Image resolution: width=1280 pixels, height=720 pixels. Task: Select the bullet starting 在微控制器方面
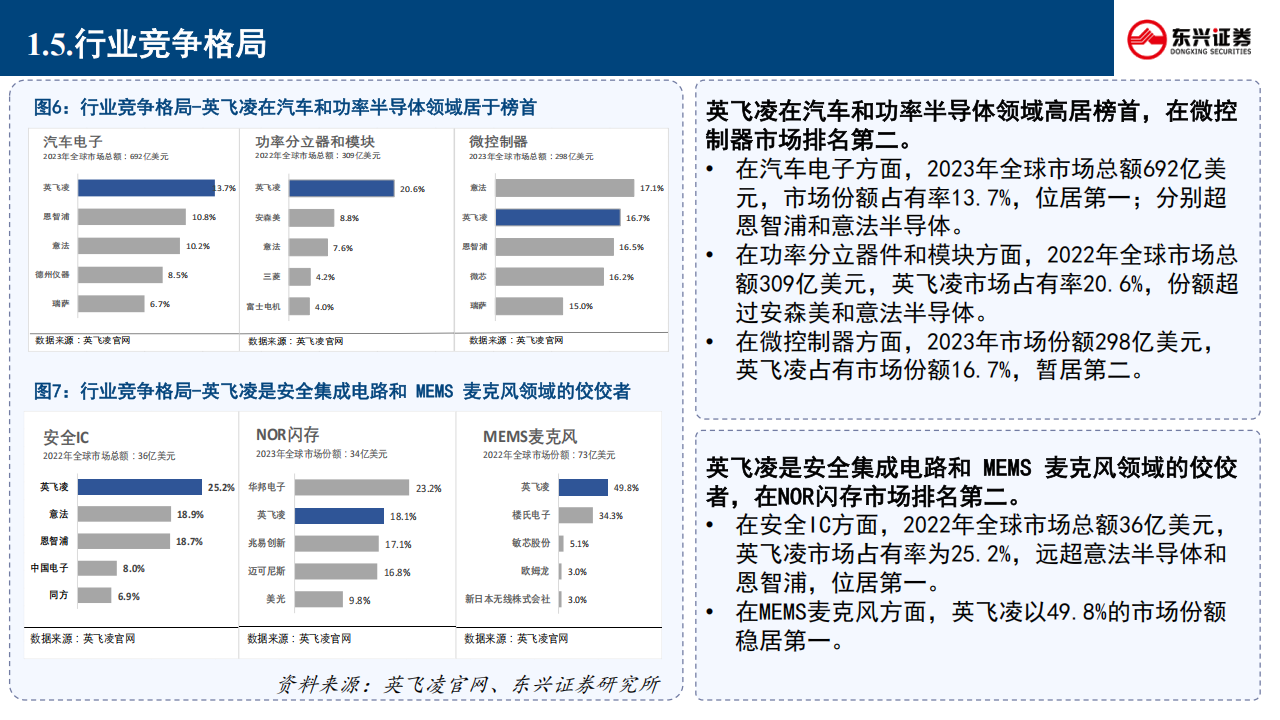[x=976, y=357]
